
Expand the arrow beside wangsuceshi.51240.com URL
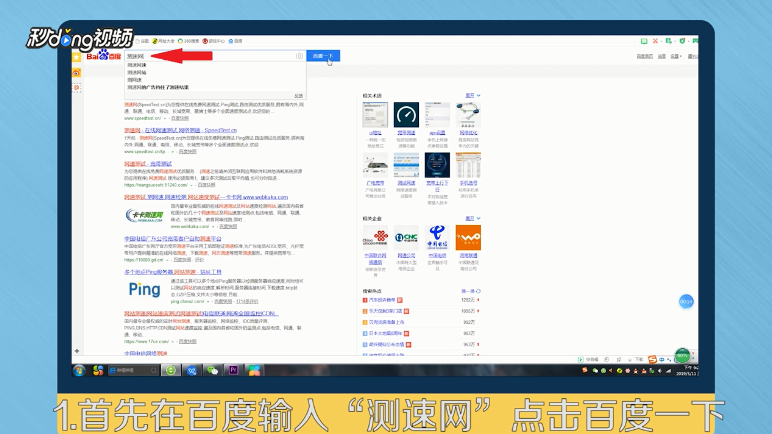tap(192, 185)
